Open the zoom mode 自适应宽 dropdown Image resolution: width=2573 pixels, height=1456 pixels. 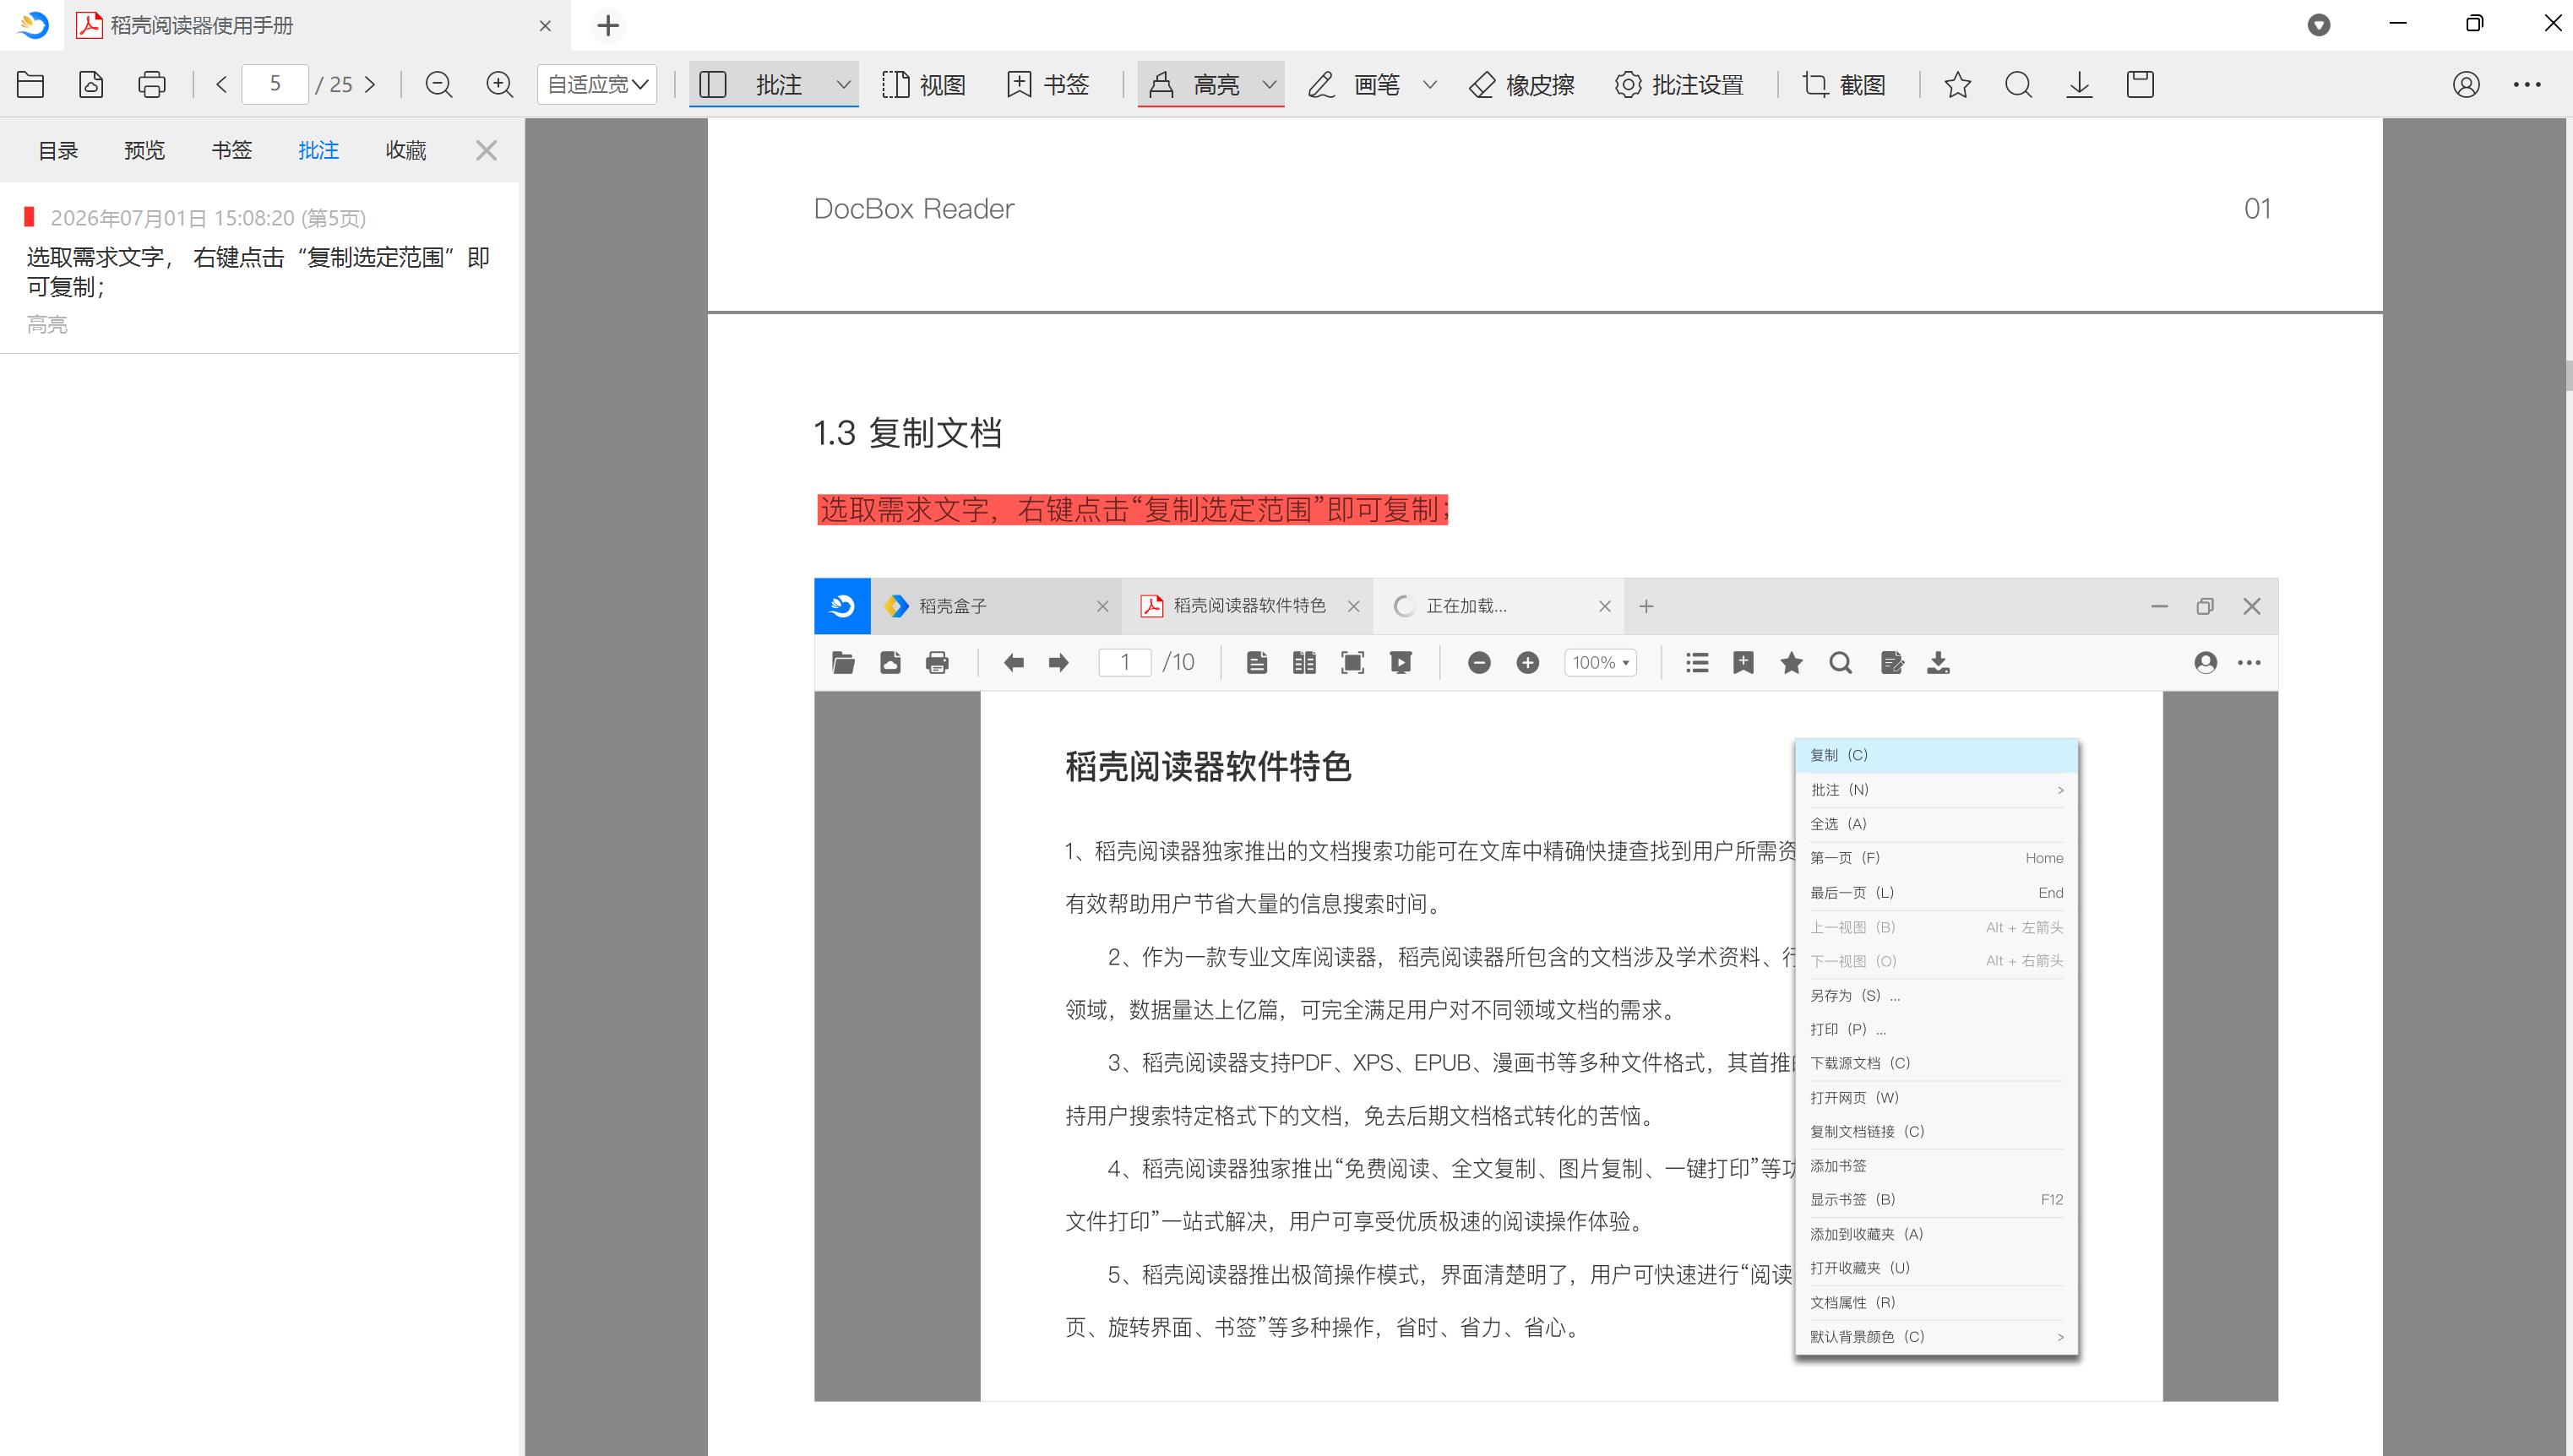coord(597,85)
